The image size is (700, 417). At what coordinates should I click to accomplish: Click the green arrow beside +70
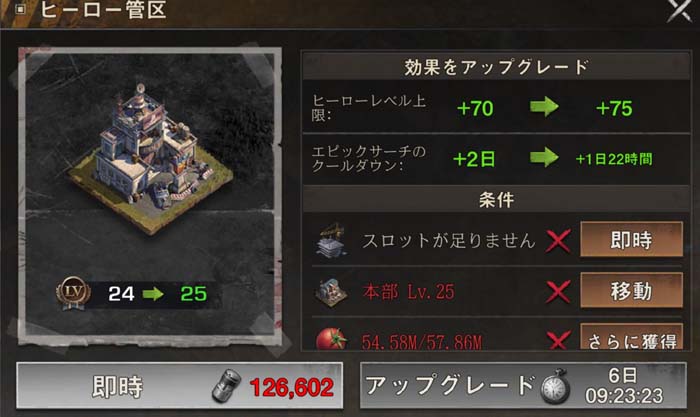(544, 107)
